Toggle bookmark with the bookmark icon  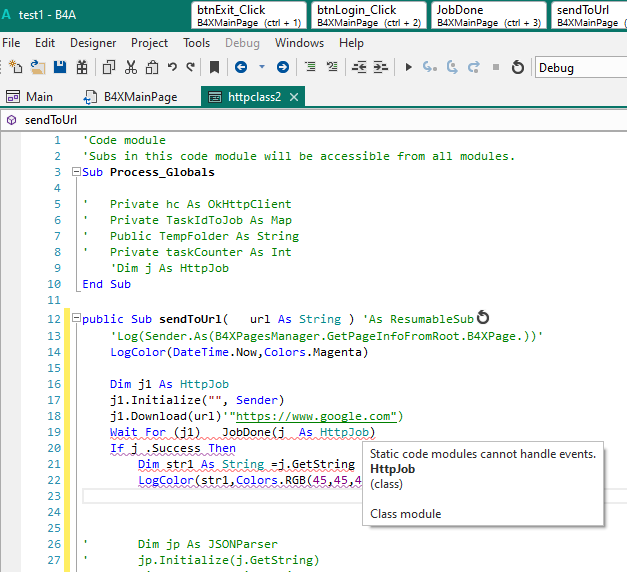[x=214, y=67]
